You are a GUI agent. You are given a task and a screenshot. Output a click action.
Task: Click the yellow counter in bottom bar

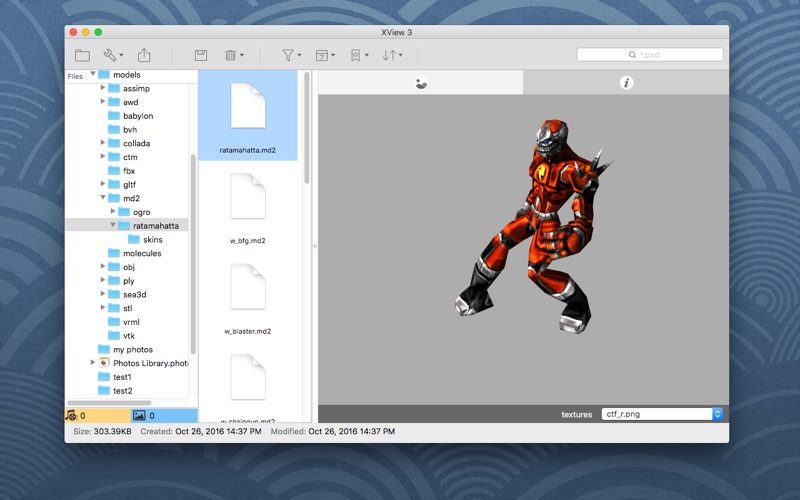[97, 415]
